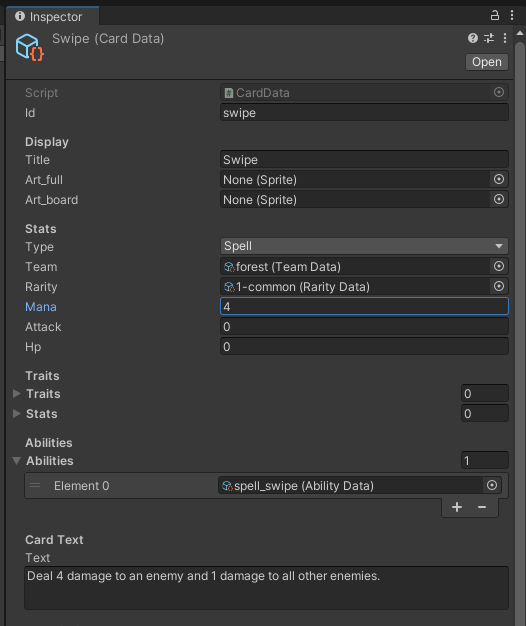Viewport: 526px width, 626px height.
Task: Expand the Stats array foldout
Action: [x=16, y=414]
